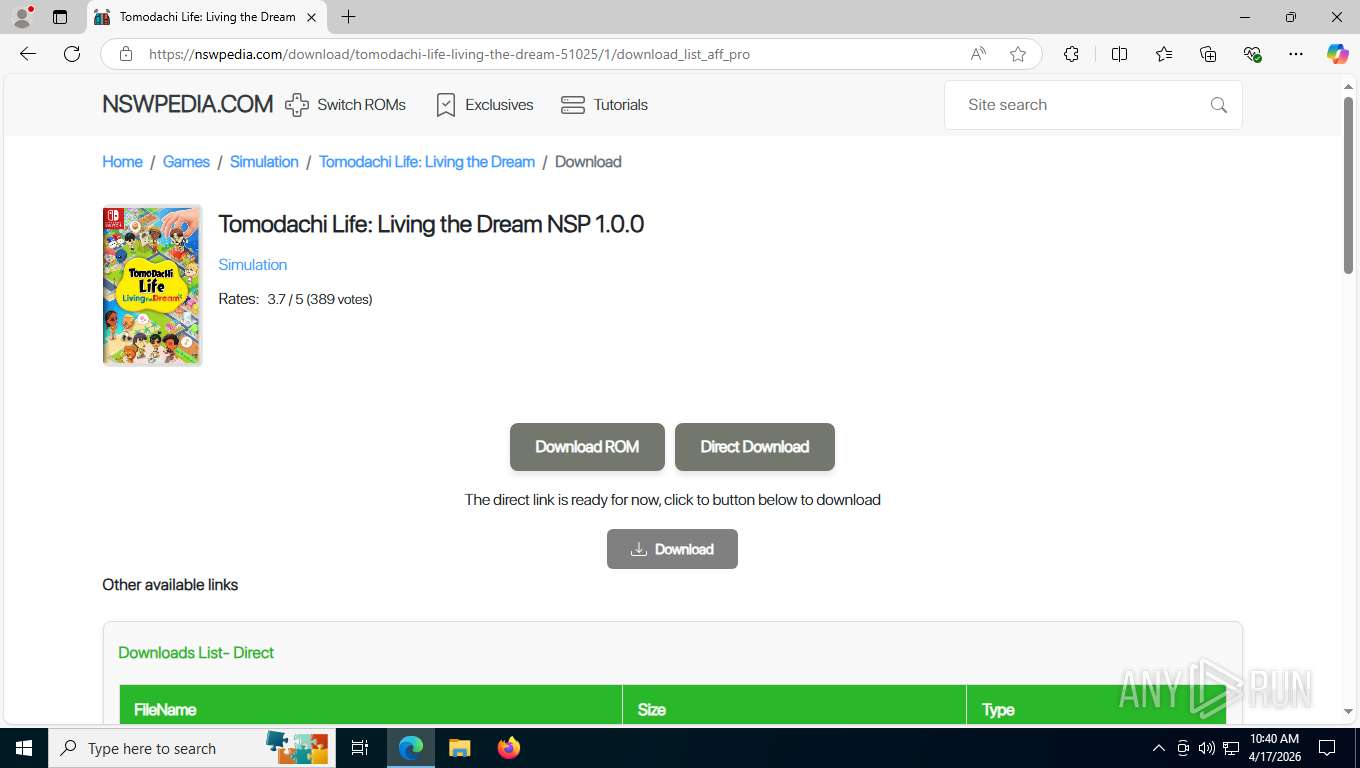Click the Rates 3.7 / 5 text
The height and width of the screenshot is (768, 1360).
coord(295,299)
